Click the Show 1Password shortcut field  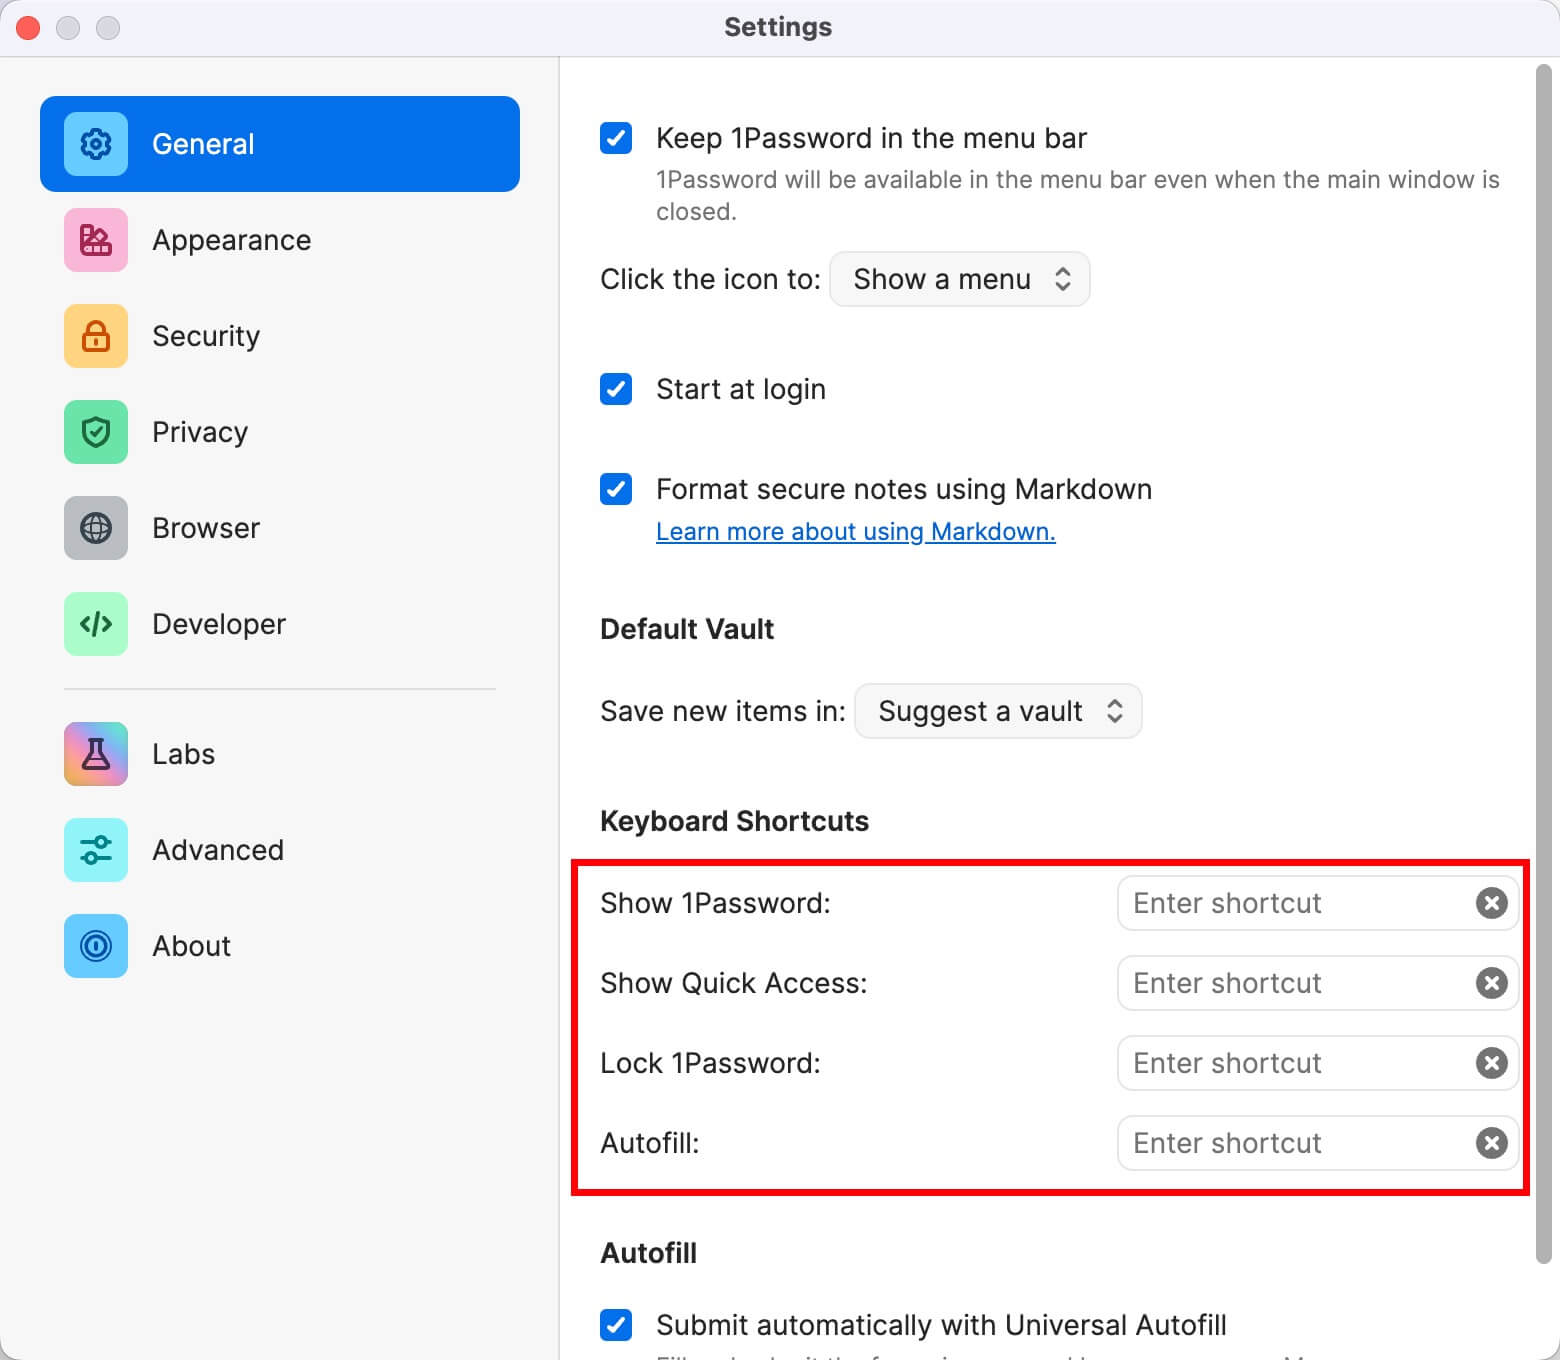coord(1318,903)
